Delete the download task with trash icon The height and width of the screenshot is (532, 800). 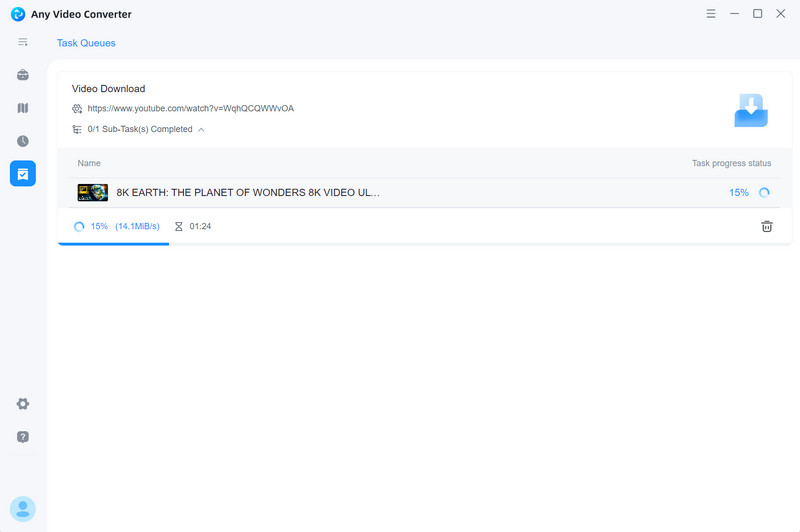pos(767,226)
